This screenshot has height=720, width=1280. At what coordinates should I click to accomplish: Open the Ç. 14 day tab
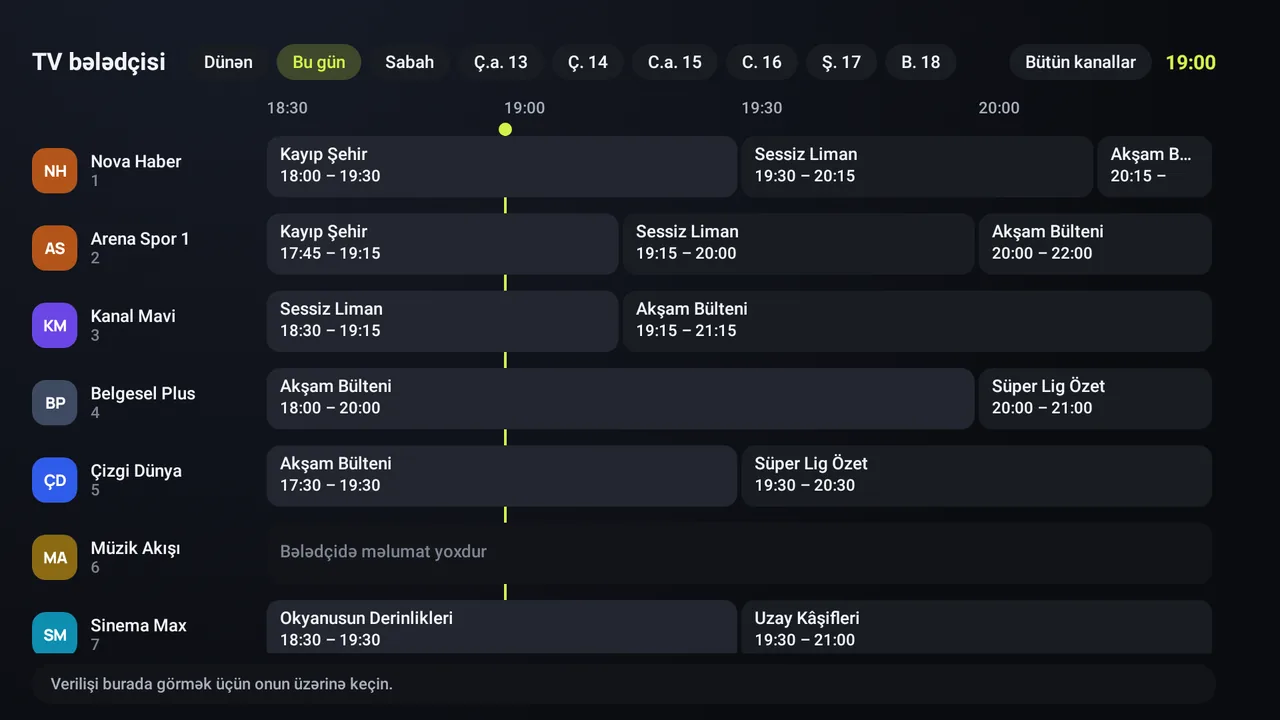coord(588,62)
